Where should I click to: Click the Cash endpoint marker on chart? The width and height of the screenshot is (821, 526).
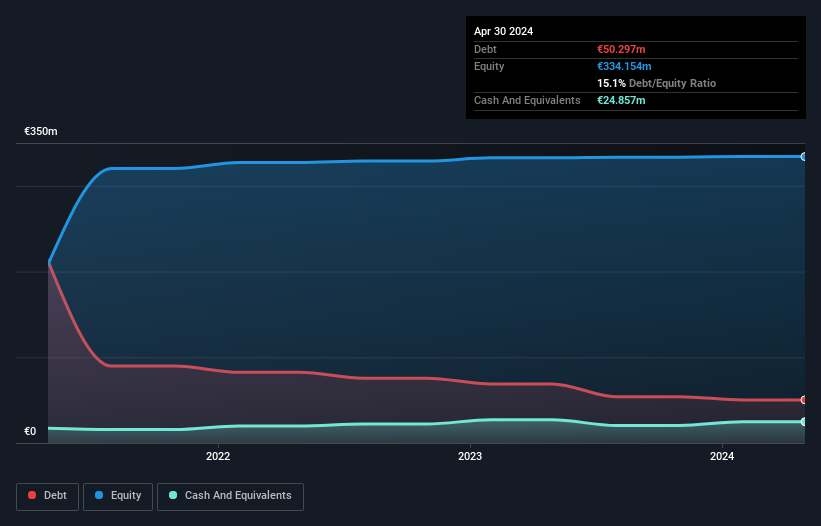click(x=804, y=421)
